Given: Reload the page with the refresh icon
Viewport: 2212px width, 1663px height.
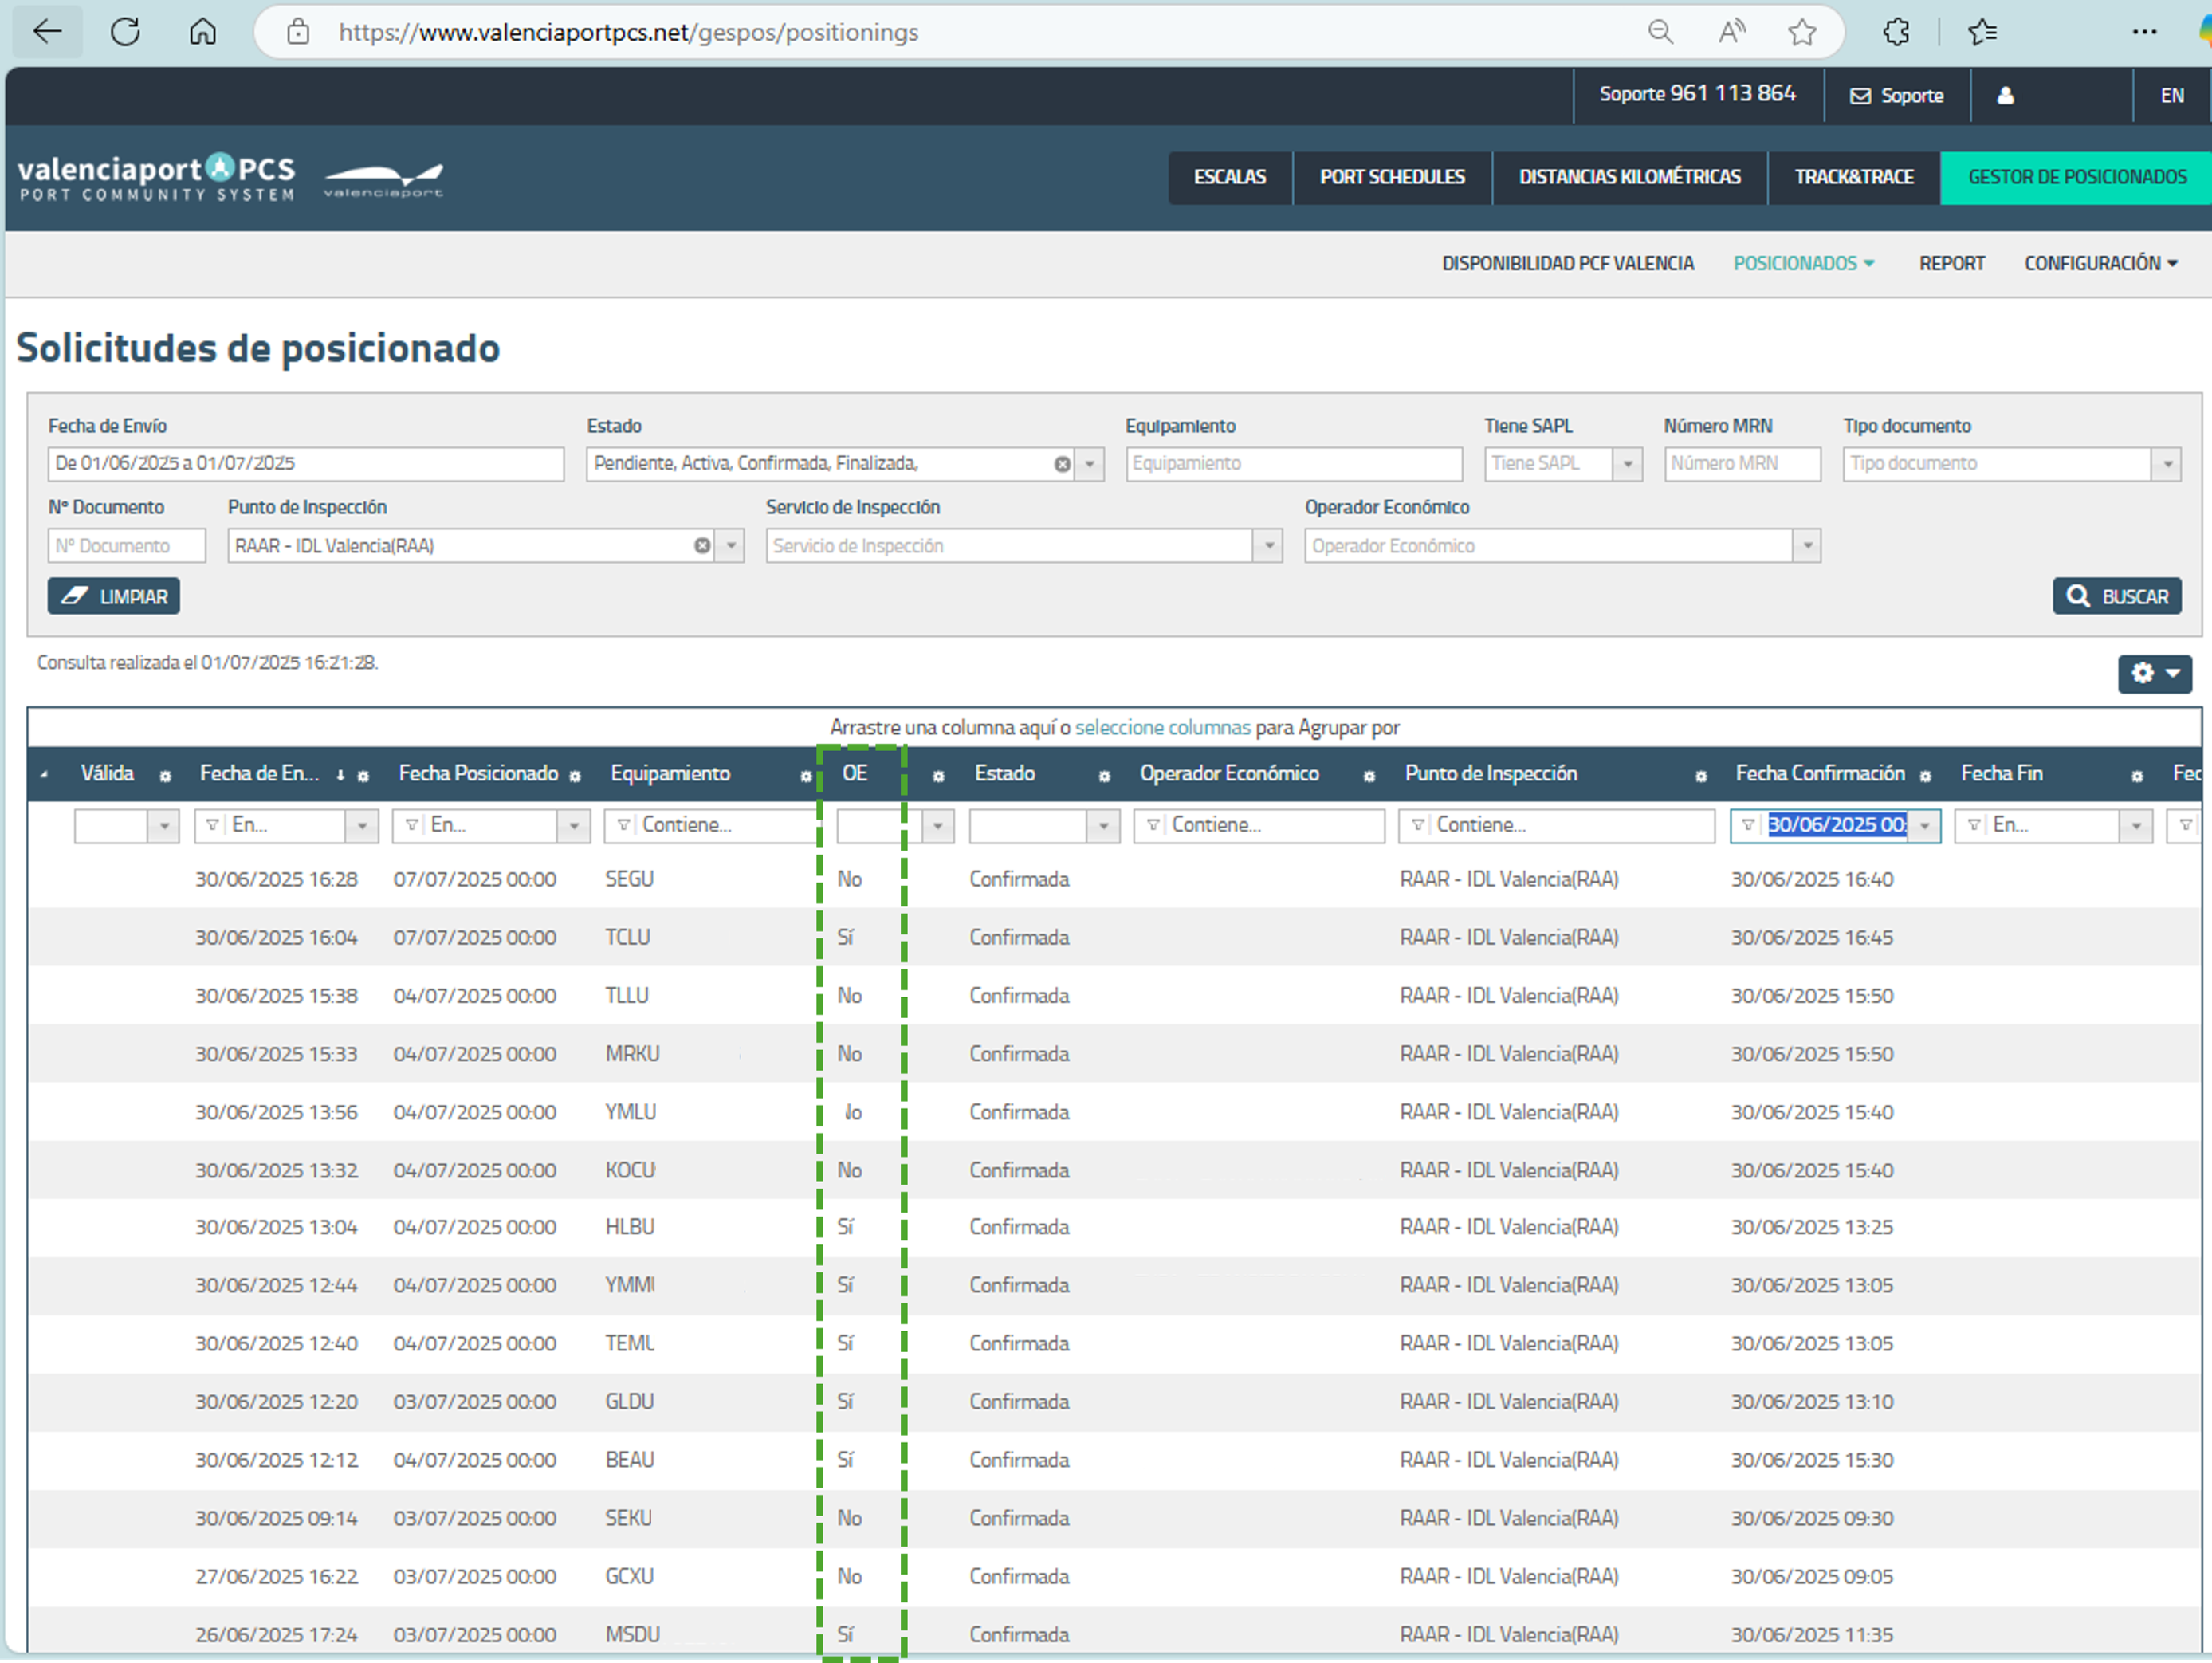Looking at the screenshot, I should tap(125, 32).
